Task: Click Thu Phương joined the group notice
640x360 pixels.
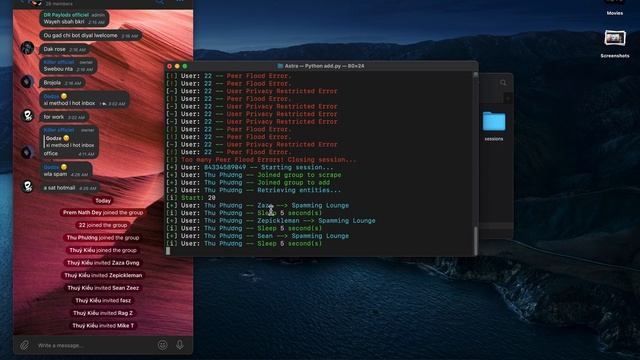Action: click(x=103, y=238)
